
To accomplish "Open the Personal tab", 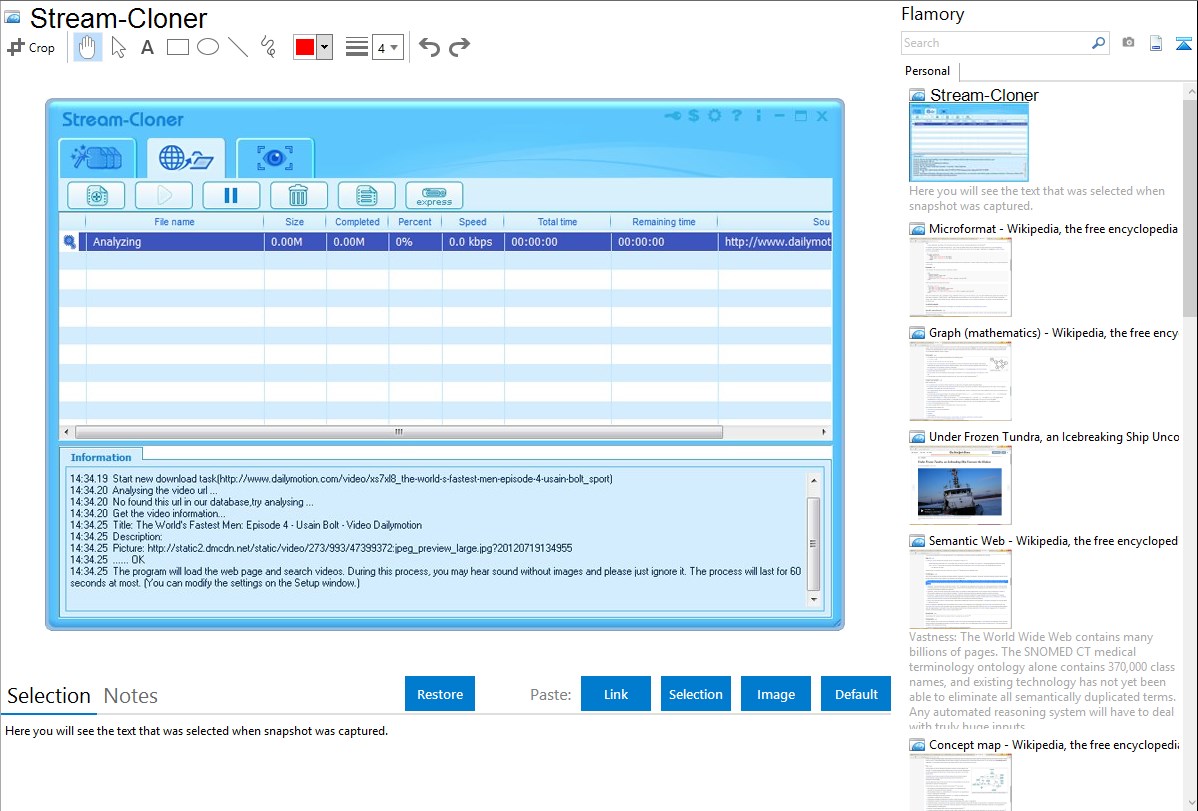I will tap(928, 71).
